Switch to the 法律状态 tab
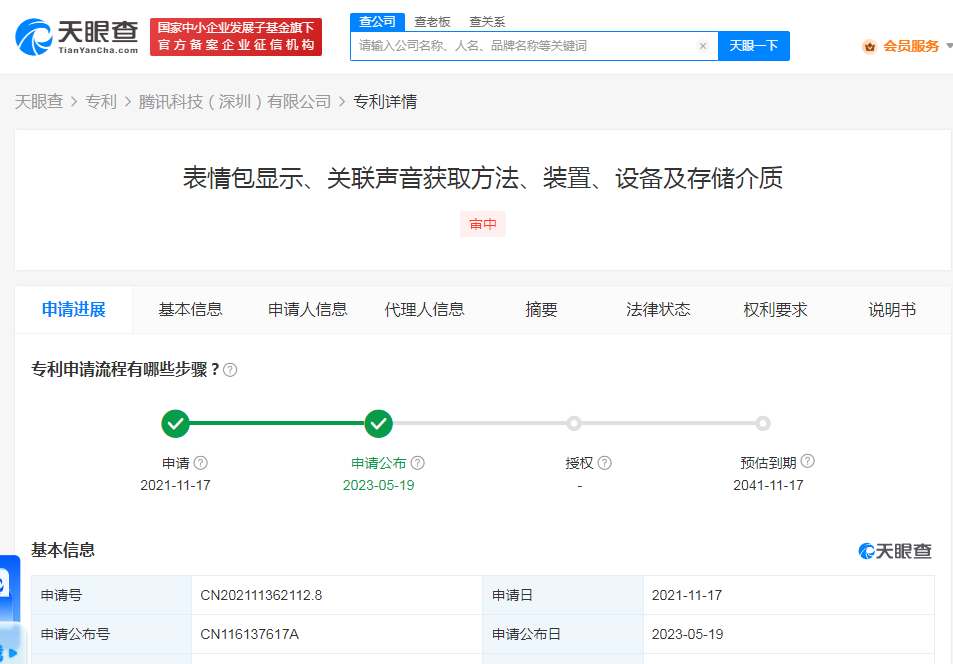This screenshot has width=953, height=664. 658,310
